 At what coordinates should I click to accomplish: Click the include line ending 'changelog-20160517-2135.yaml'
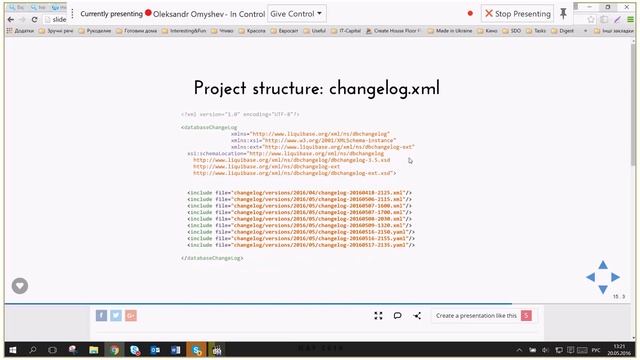coord(301,245)
